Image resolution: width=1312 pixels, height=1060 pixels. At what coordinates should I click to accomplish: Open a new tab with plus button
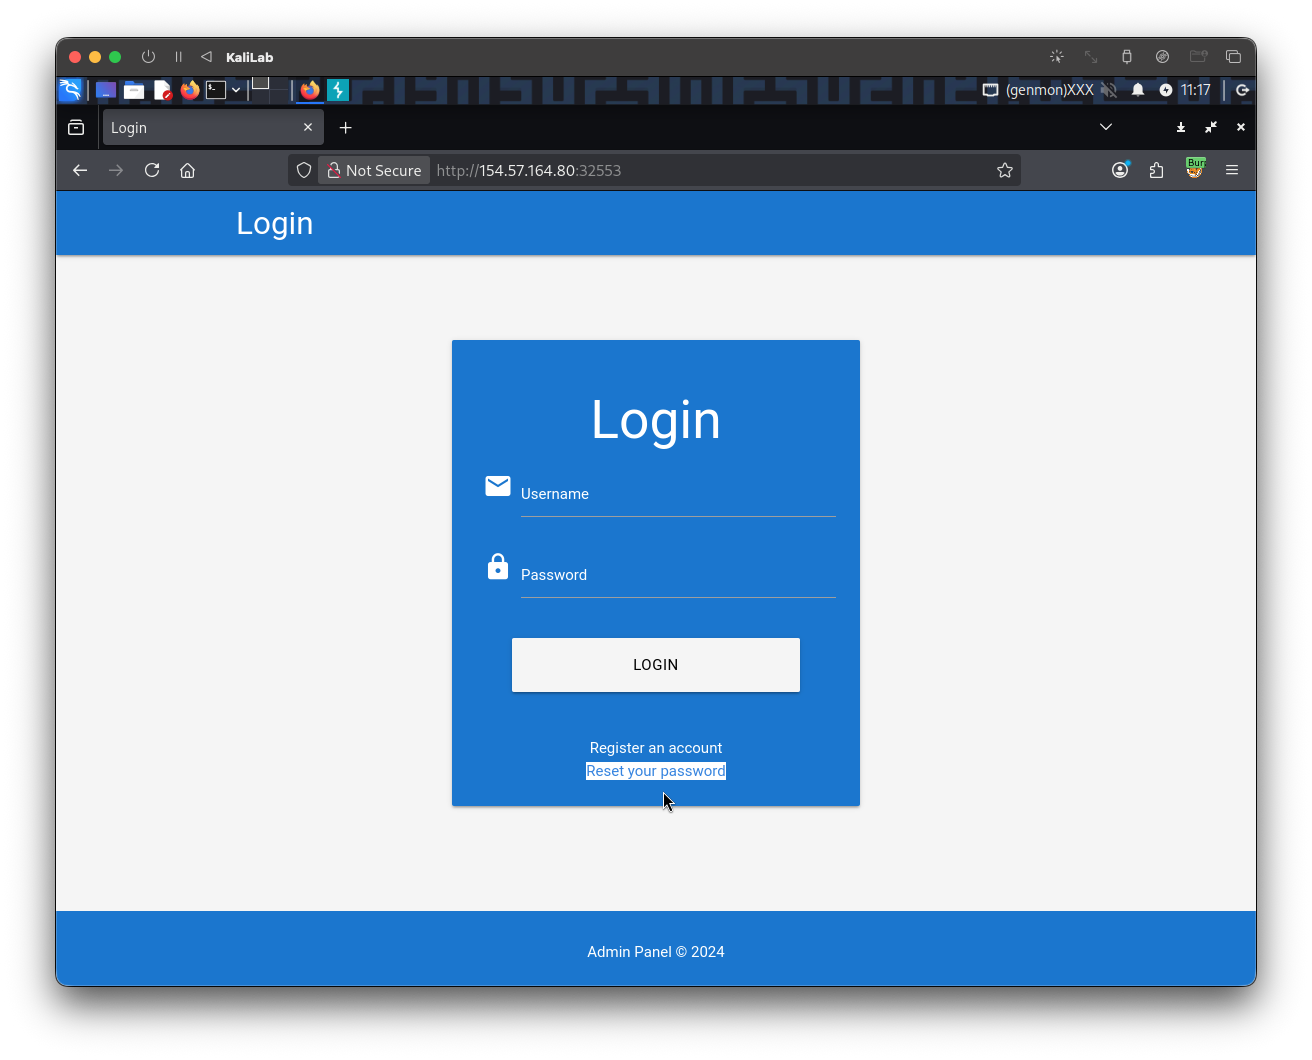tap(346, 128)
